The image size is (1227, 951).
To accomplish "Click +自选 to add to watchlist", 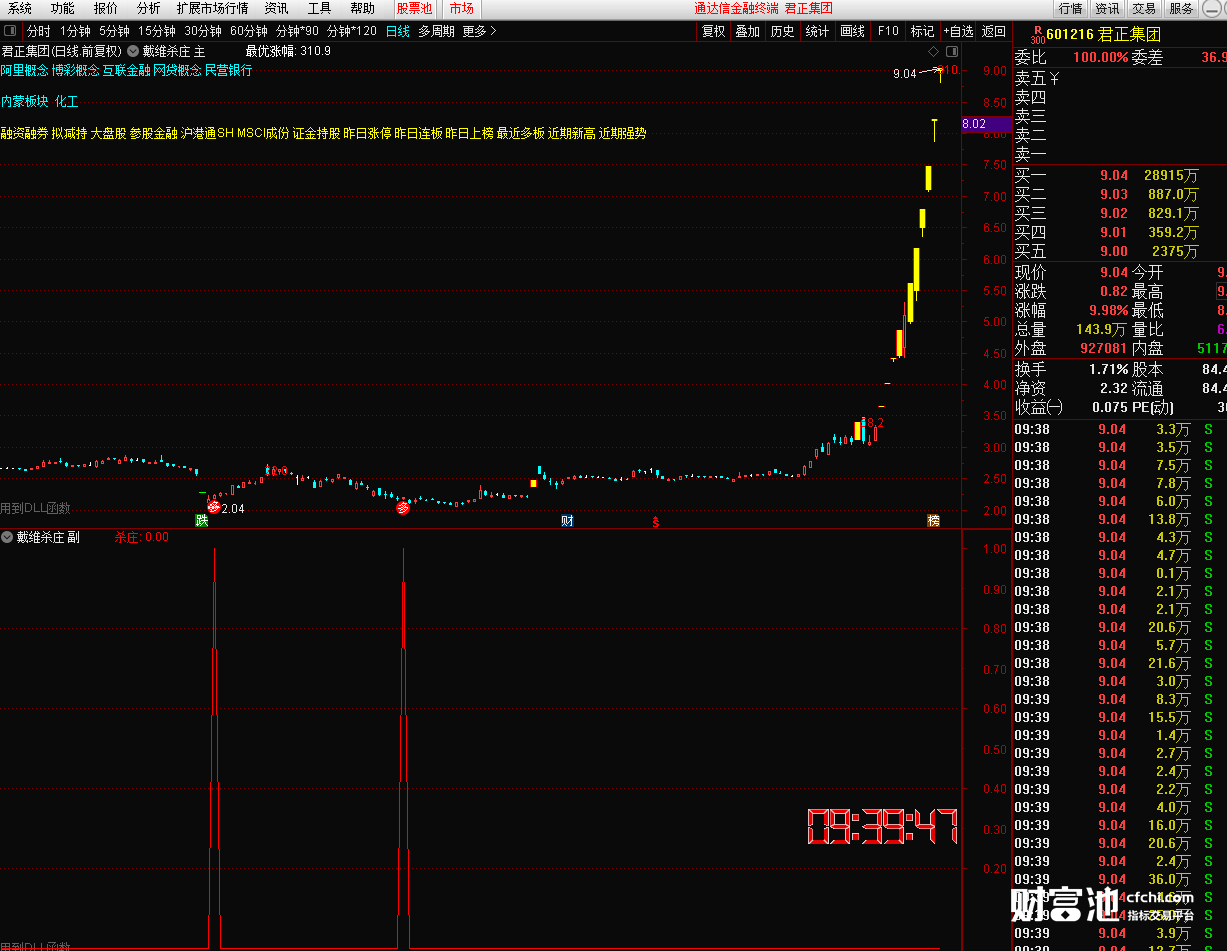I will pyautogui.click(x=957, y=31).
